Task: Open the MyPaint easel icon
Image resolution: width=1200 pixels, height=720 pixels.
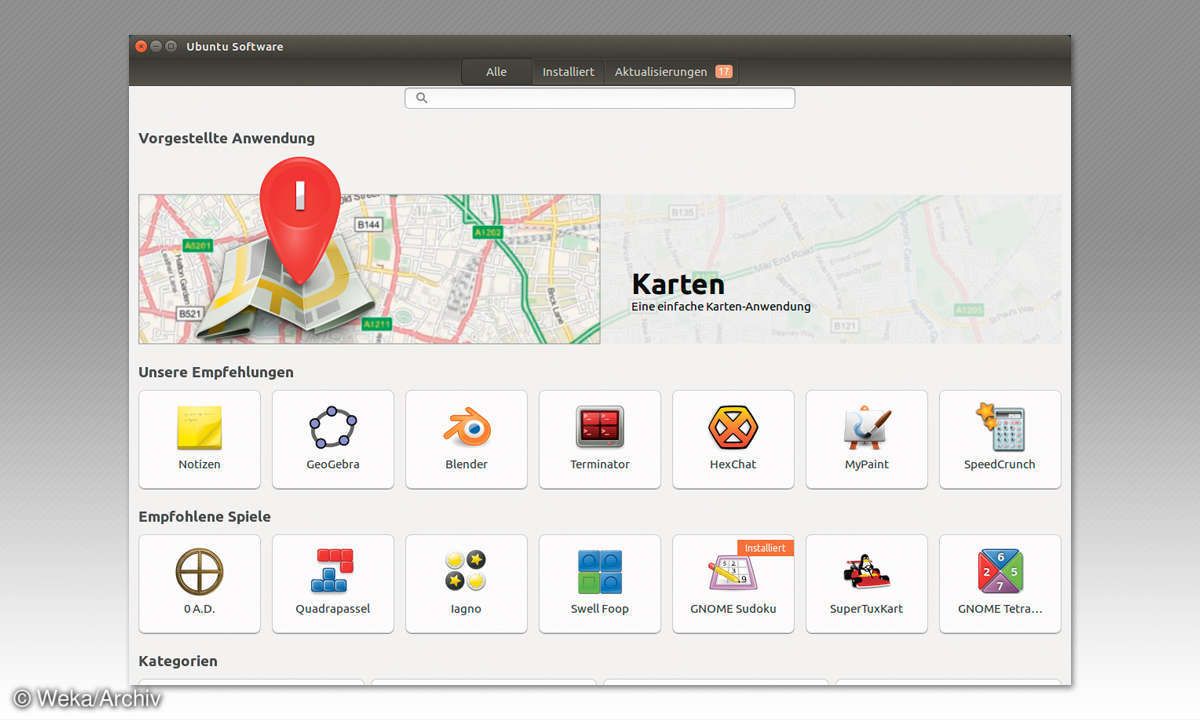Action: click(866, 428)
